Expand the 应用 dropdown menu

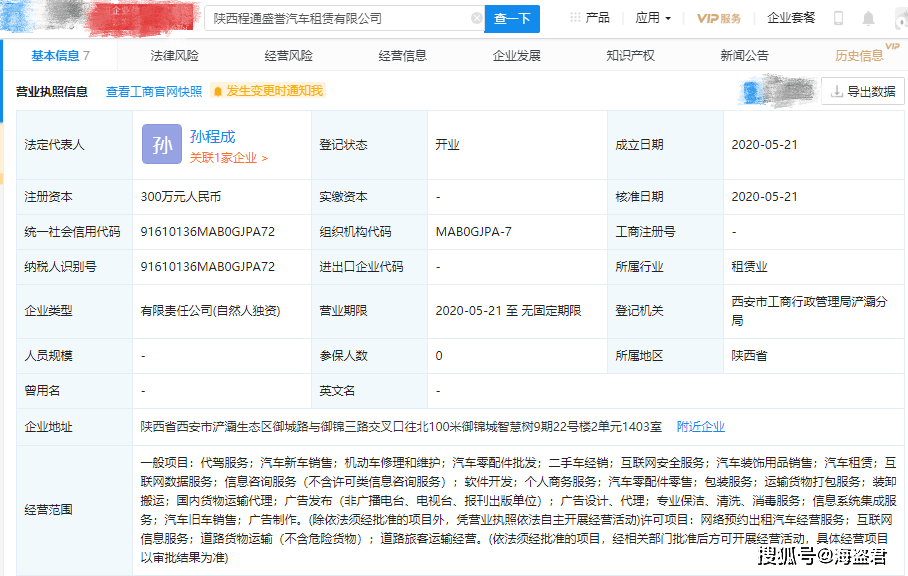[x=653, y=18]
